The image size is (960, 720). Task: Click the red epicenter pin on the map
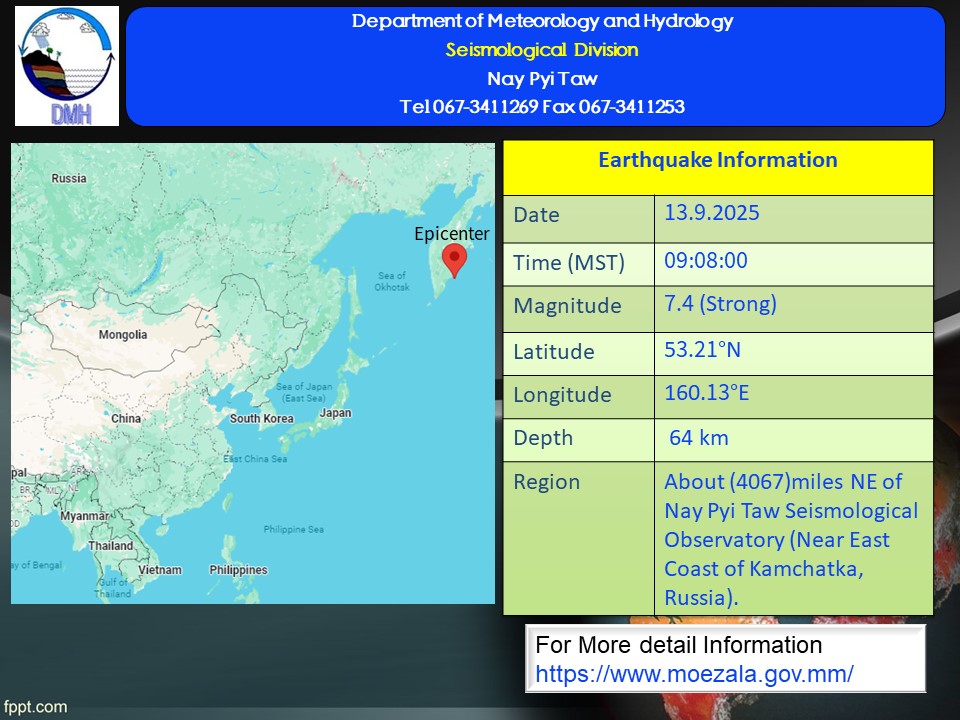[454, 260]
